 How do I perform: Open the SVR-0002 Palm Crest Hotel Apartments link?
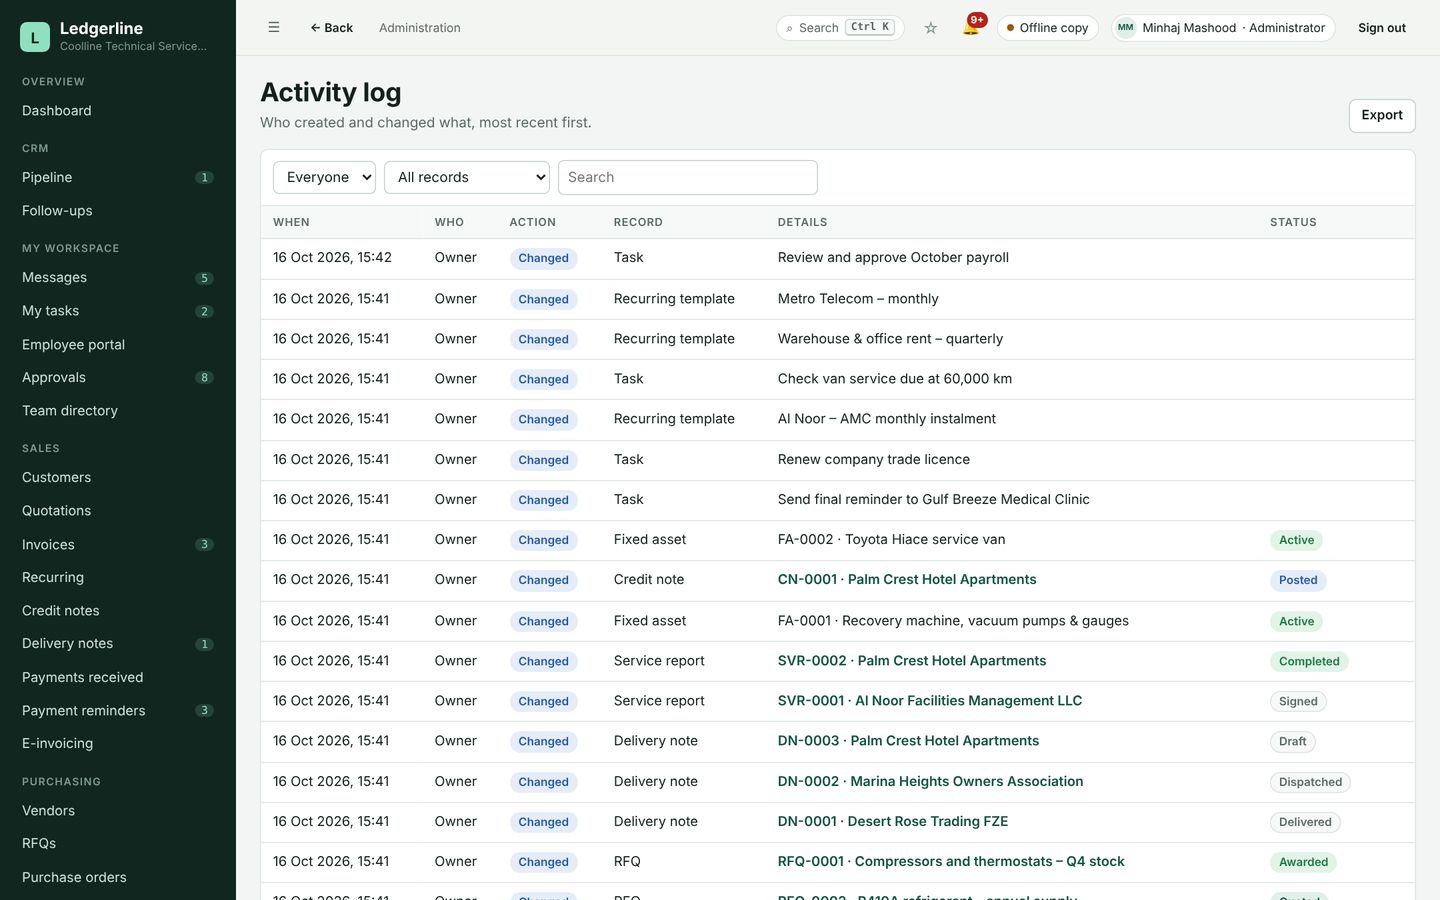[x=912, y=661]
